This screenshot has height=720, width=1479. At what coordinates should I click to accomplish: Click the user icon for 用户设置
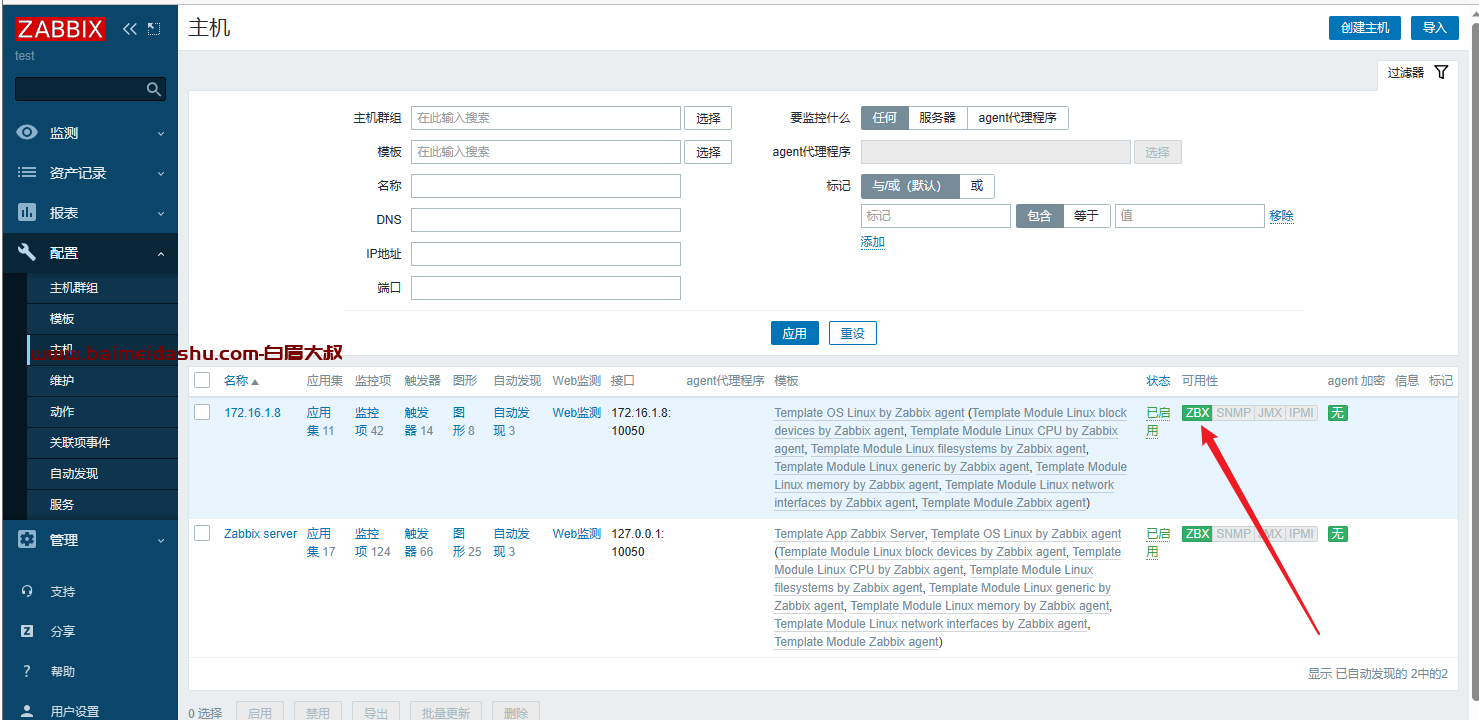pyautogui.click(x=27, y=711)
